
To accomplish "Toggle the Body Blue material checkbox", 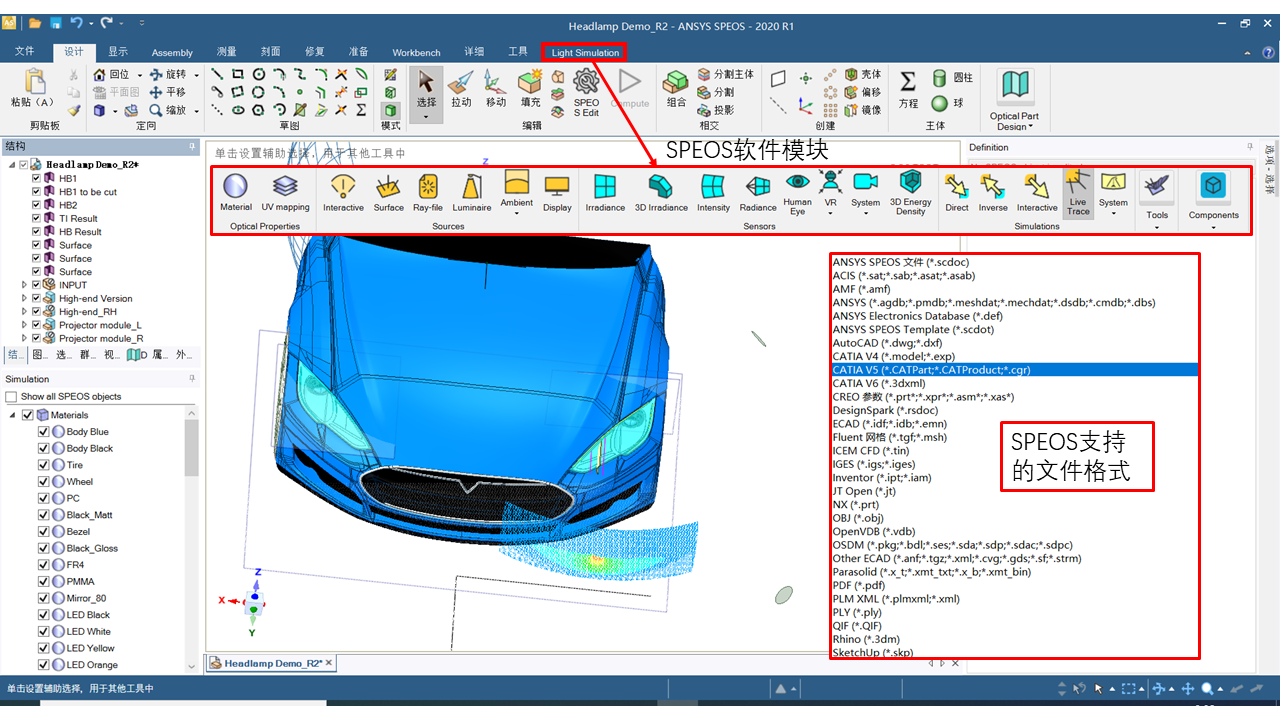I will point(44,432).
